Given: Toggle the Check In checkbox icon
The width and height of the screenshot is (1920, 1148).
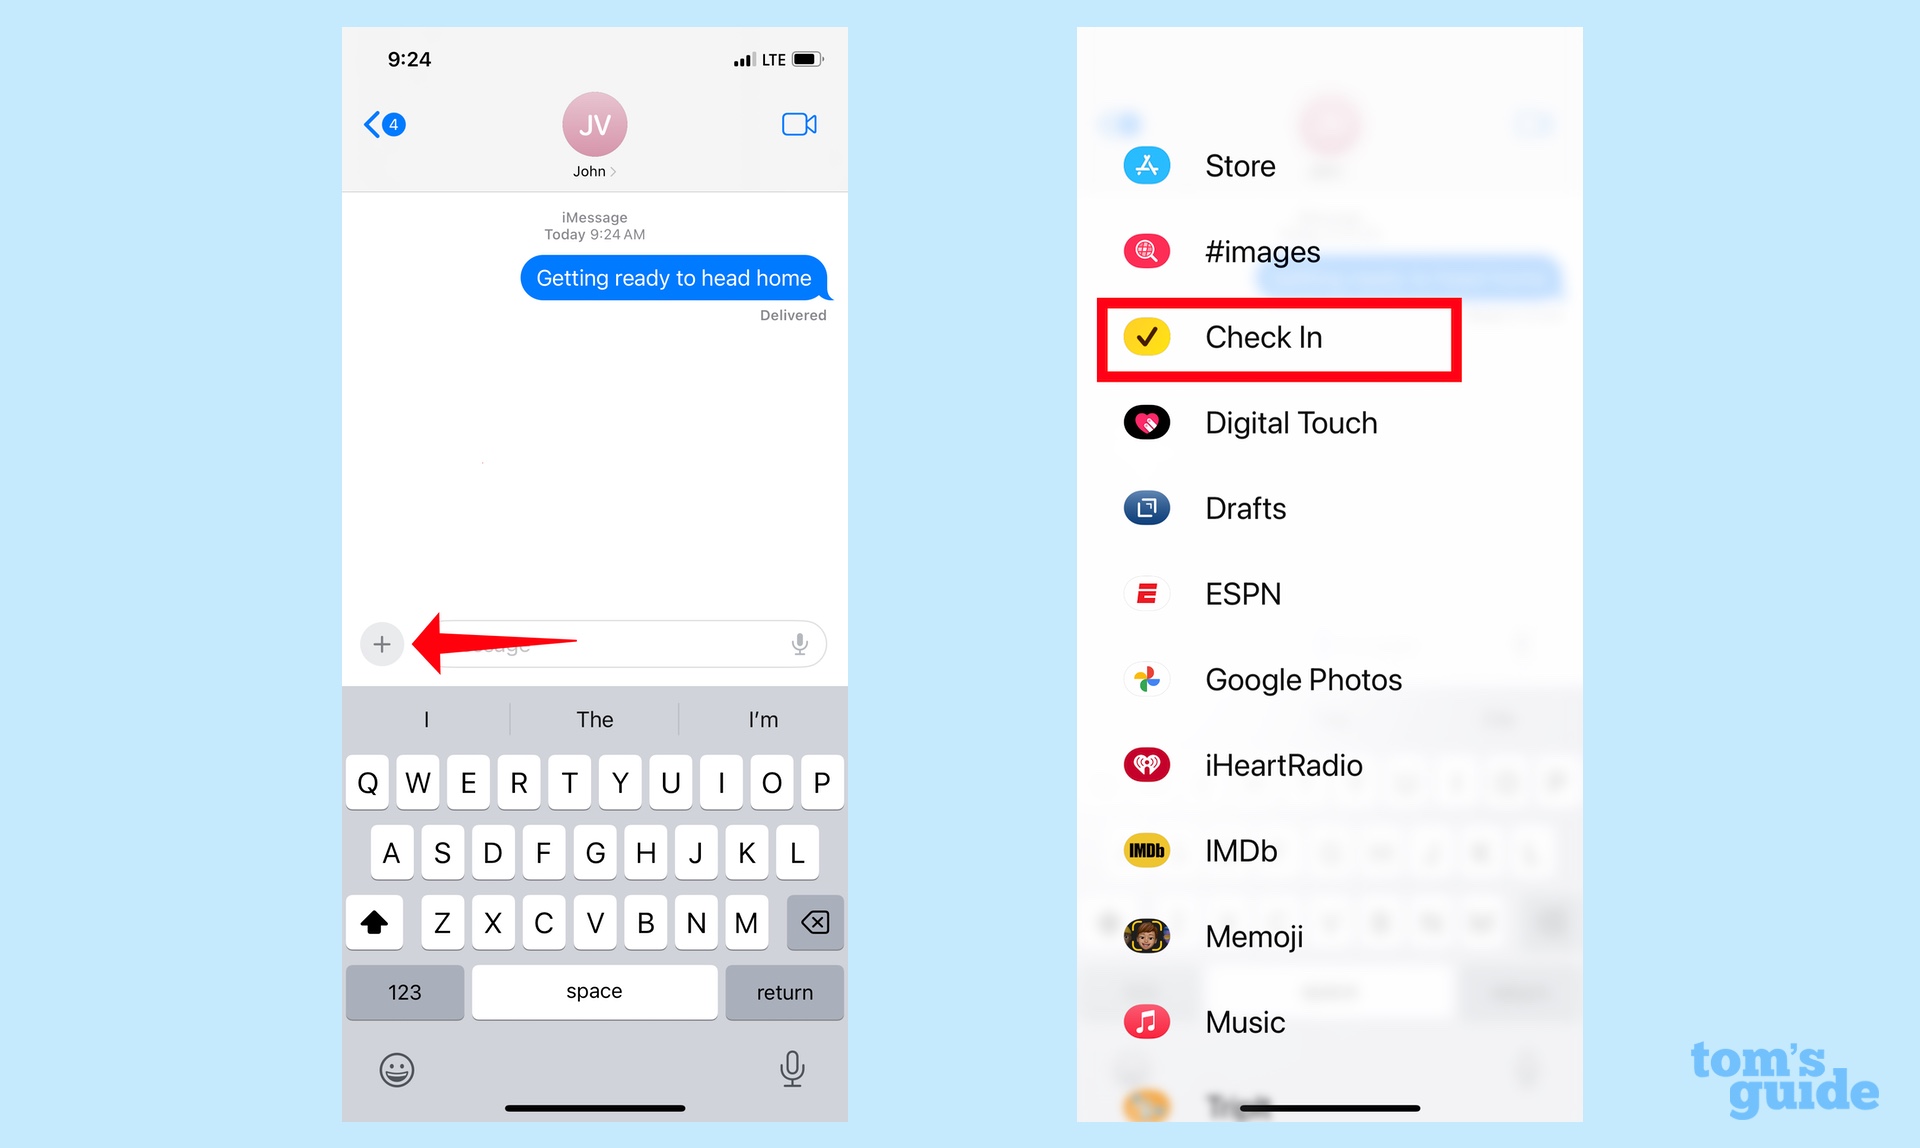Looking at the screenshot, I should pos(1149,338).
